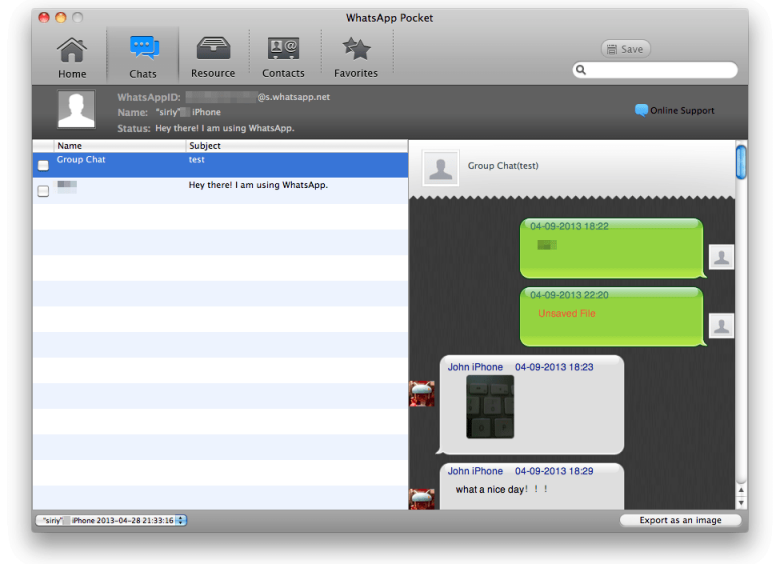The height and width of the screenshot is (564, 780).
Task: Click the magnifier icon in search field
Action: click(x=581, y=71)
